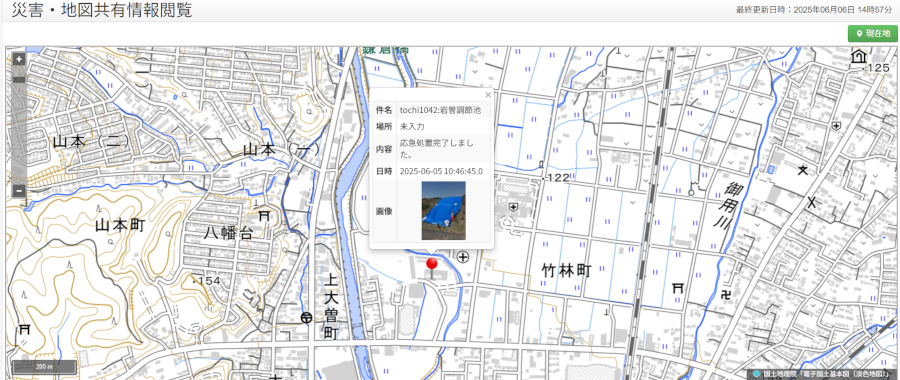The height and width of the screenshot is (380, 900).
Task: Click the 現在地 current location button
Action: [x=872, y=33]
